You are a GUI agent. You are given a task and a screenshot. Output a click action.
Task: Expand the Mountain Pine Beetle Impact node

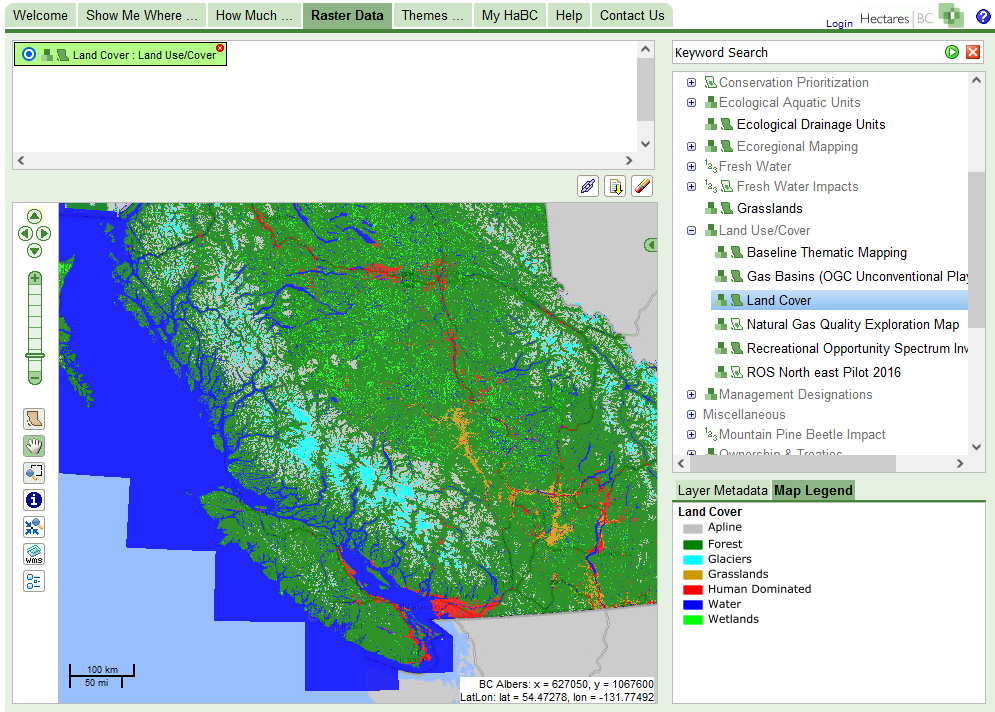[x=692, y=435]
